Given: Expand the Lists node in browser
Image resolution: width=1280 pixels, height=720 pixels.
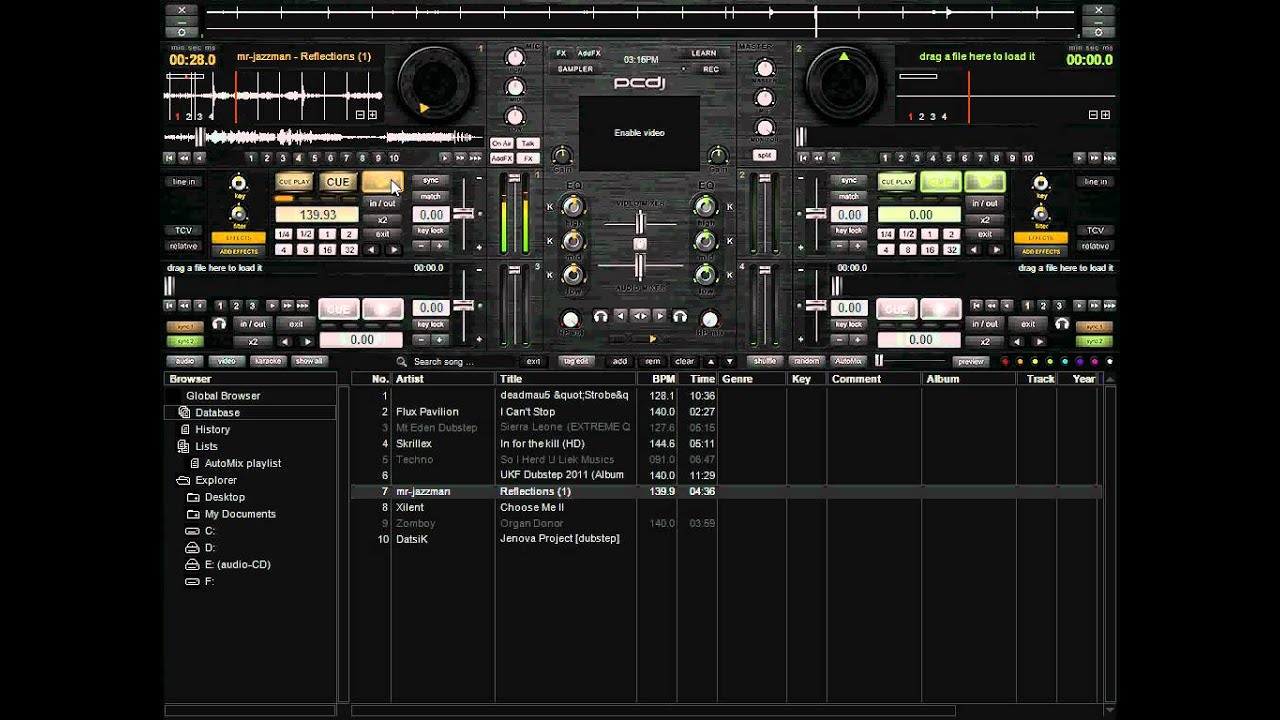Looking at the screenshot, I should pos(184,446).
